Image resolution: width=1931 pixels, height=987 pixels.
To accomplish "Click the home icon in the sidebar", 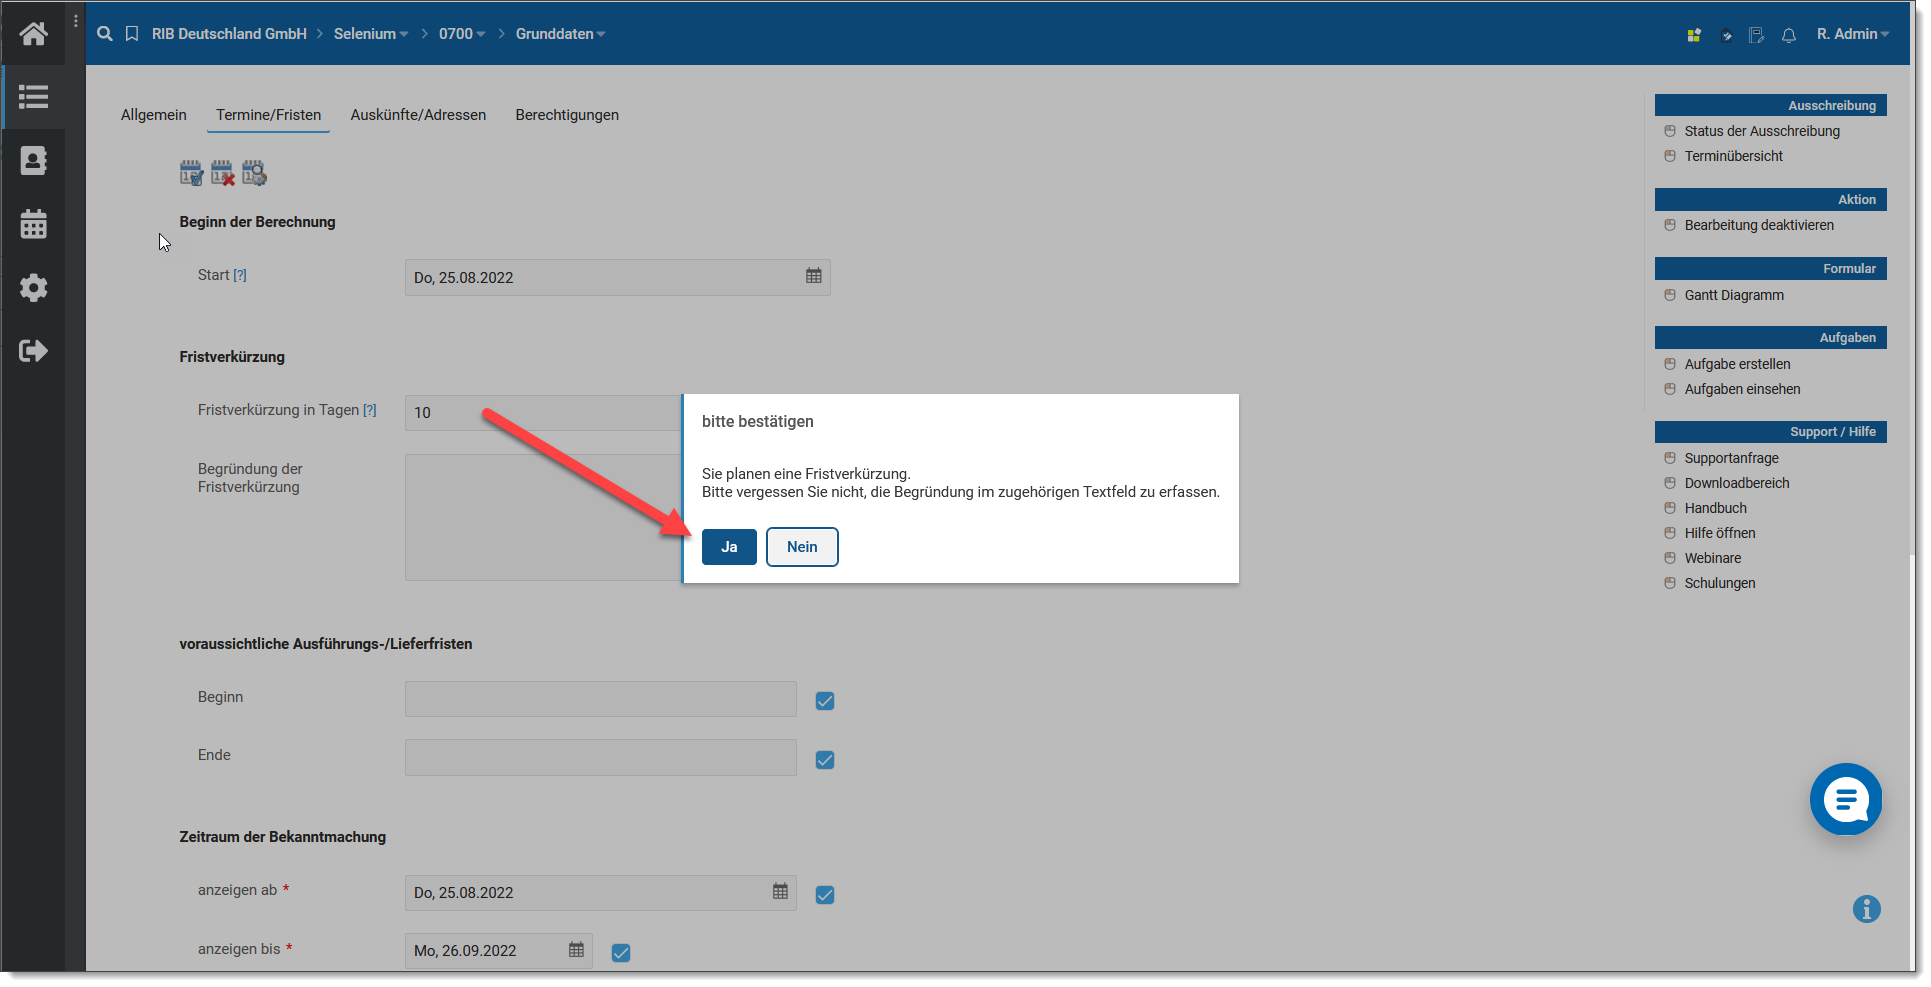I will 33,34.
